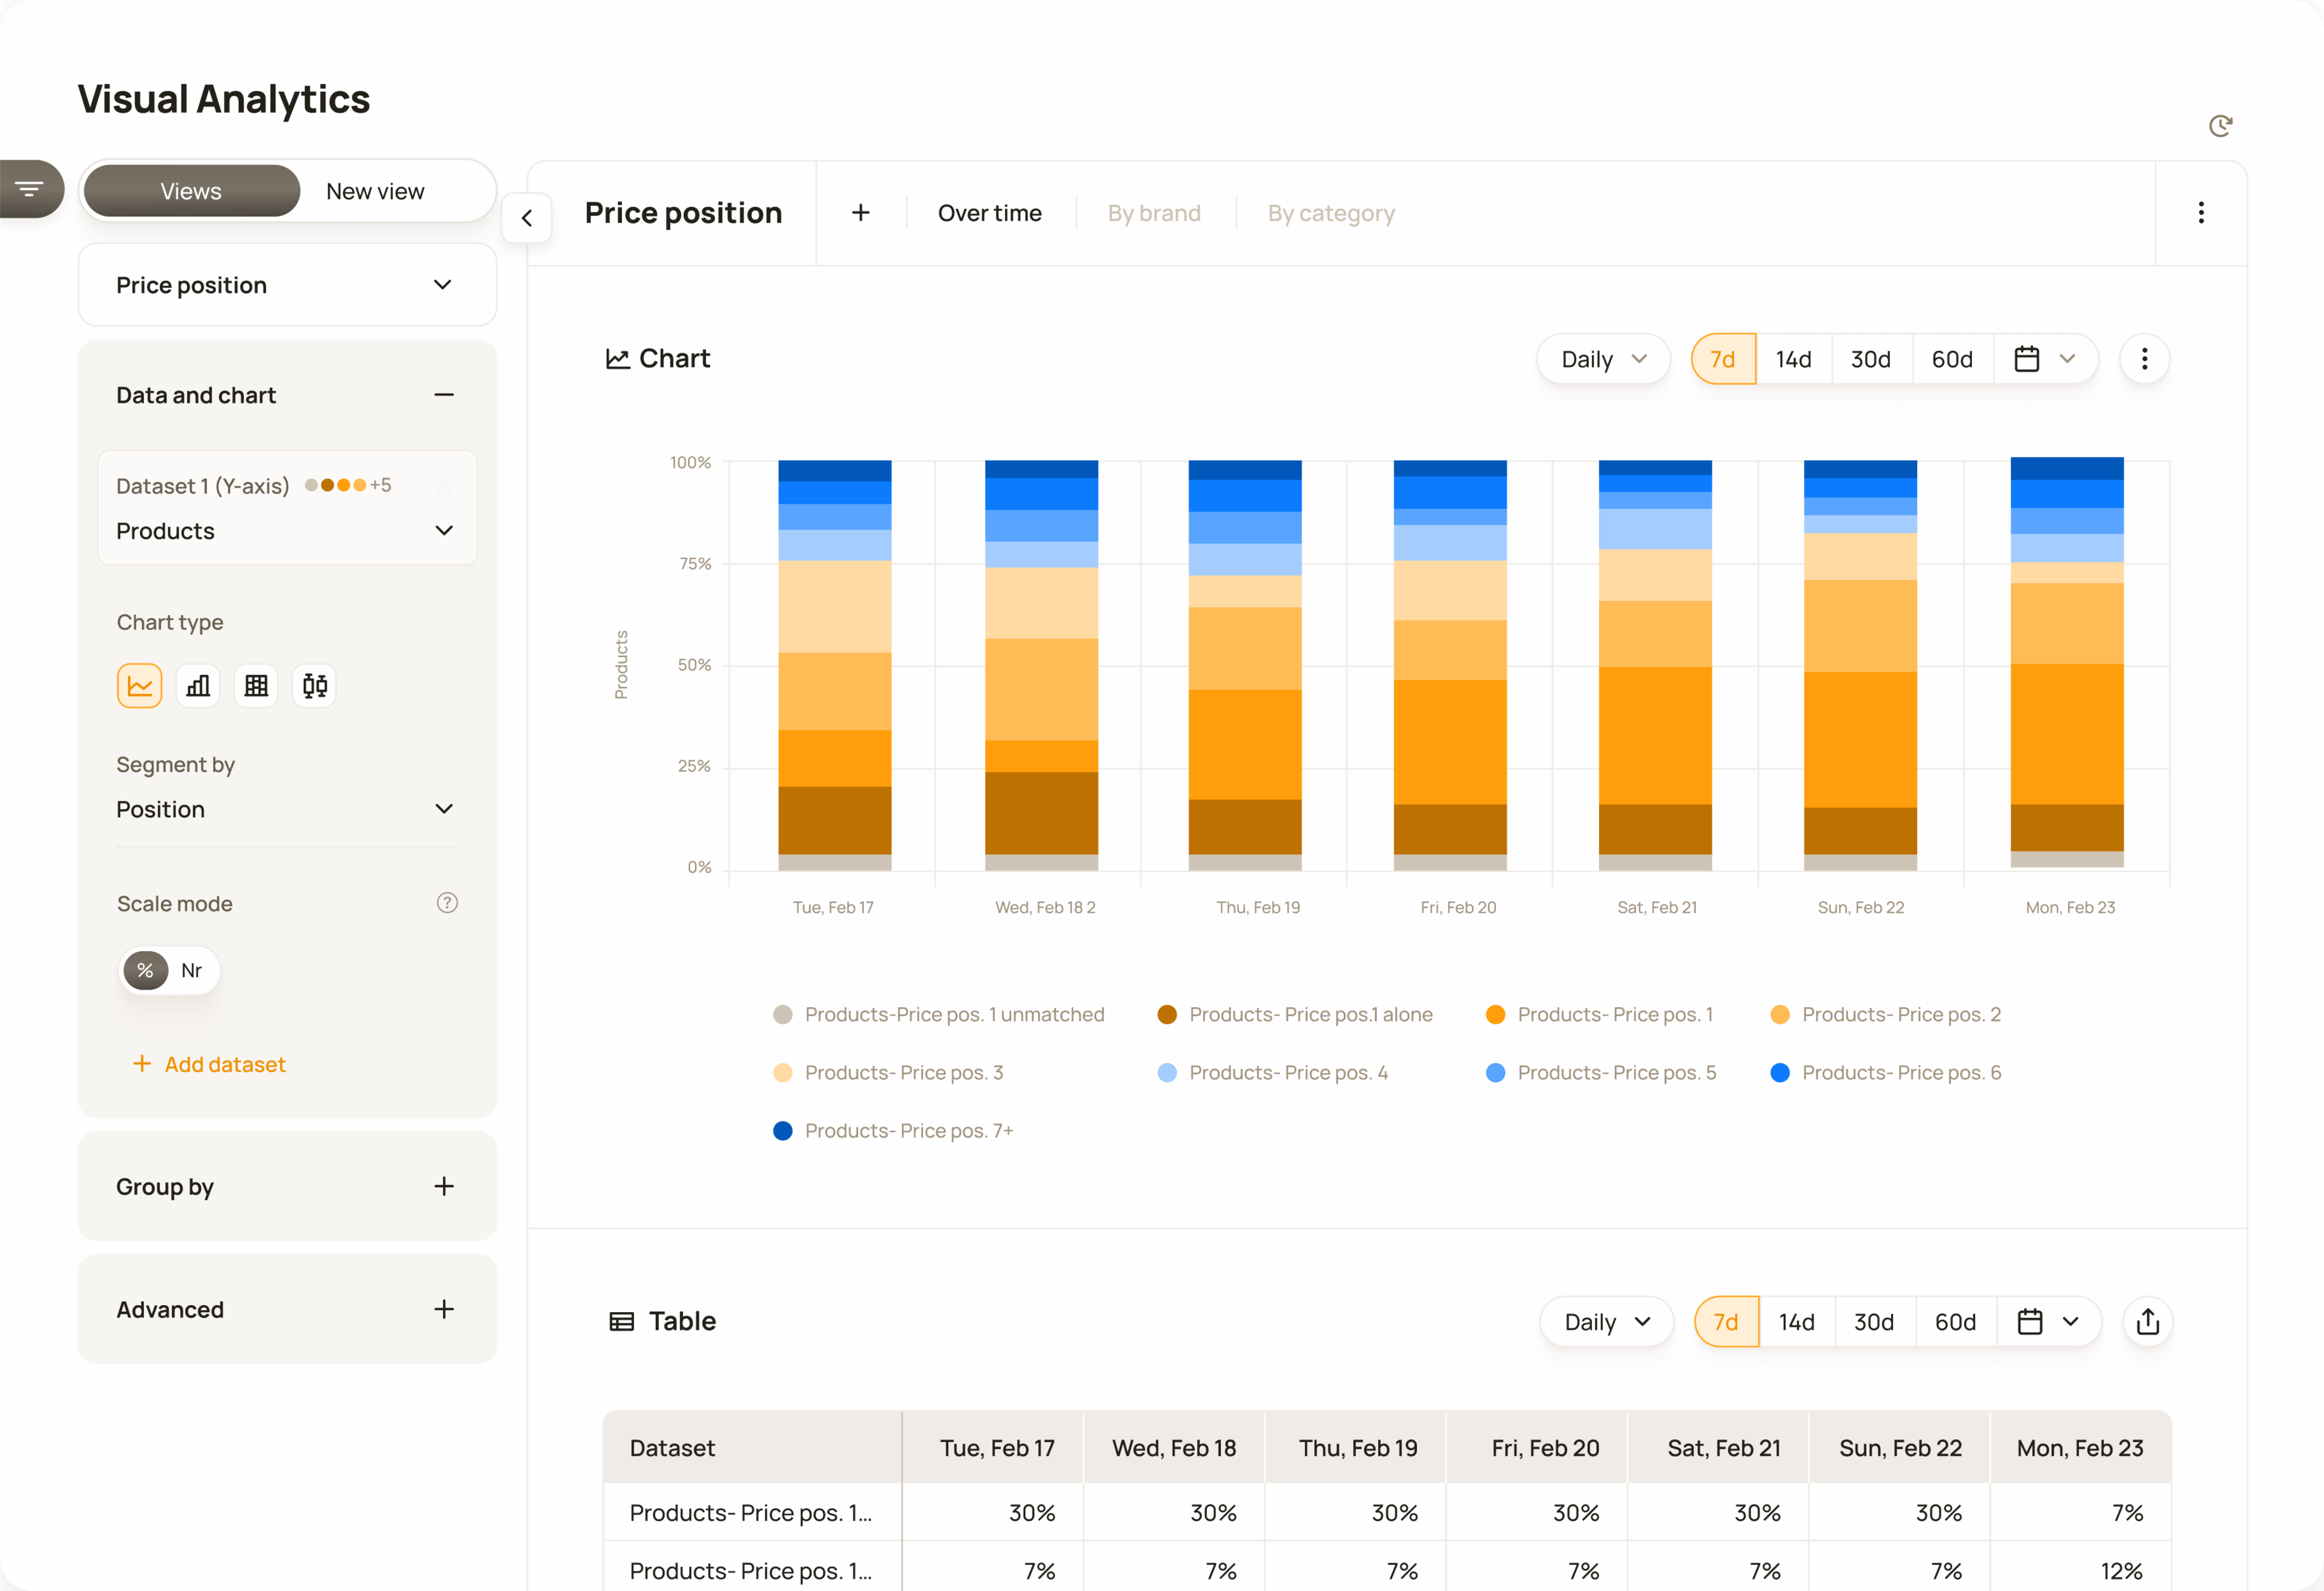This screenshot has width=2324, height=1591.
Task: Select the Views toggle option
Action: [x=191, y=191]
